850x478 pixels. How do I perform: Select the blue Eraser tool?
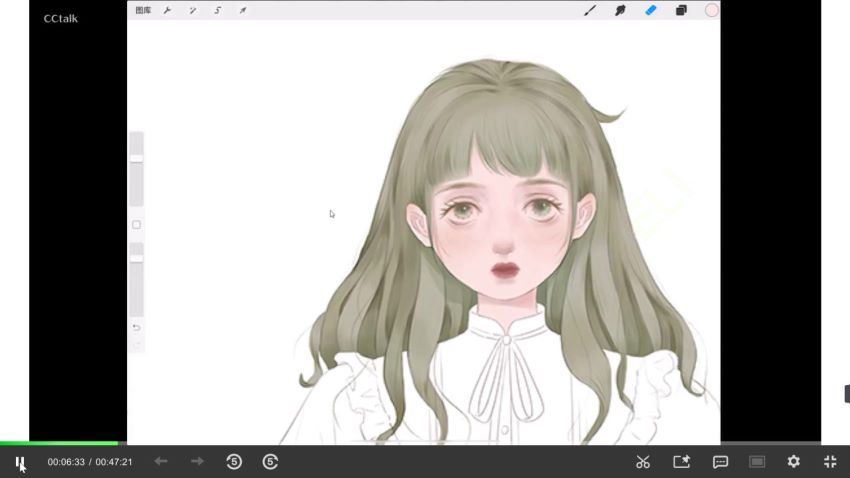pos(651,10)
